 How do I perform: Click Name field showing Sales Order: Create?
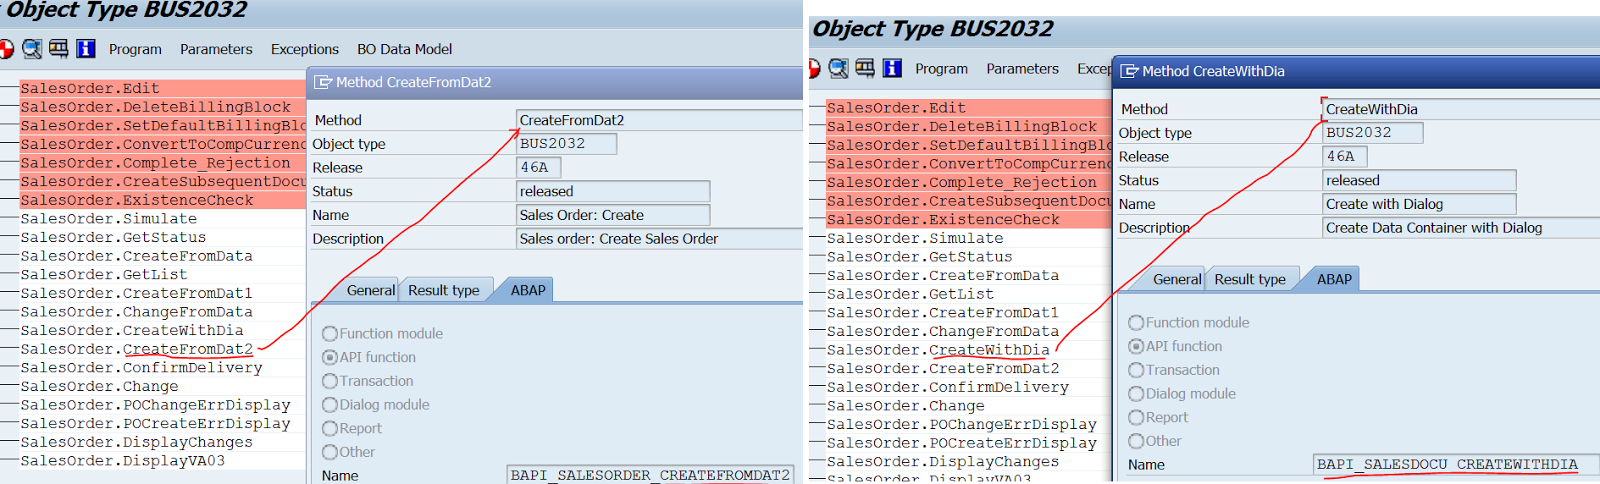click(x=613, y=215)
